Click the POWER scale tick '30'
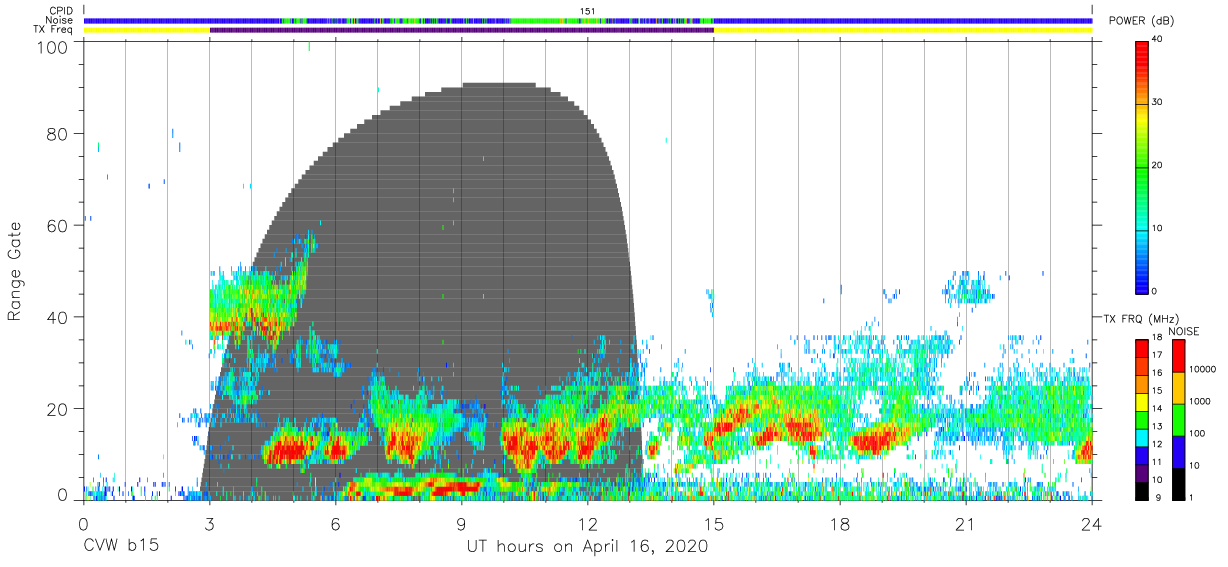The width and height of the screenshot is (1228, 567). point(1158,103)
